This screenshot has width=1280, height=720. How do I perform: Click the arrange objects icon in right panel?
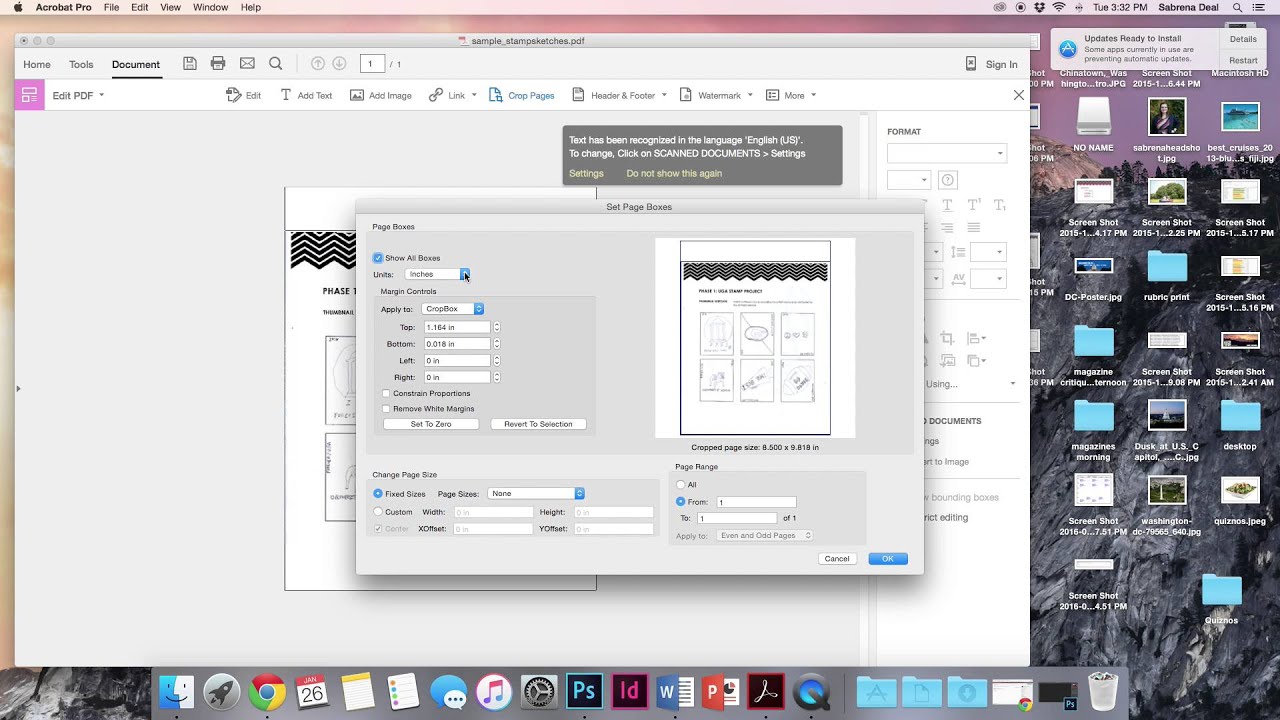(x=976, y=361)
